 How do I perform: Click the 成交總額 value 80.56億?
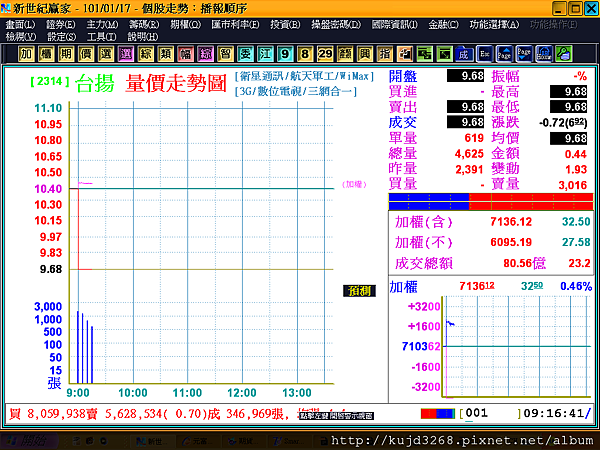524,263
